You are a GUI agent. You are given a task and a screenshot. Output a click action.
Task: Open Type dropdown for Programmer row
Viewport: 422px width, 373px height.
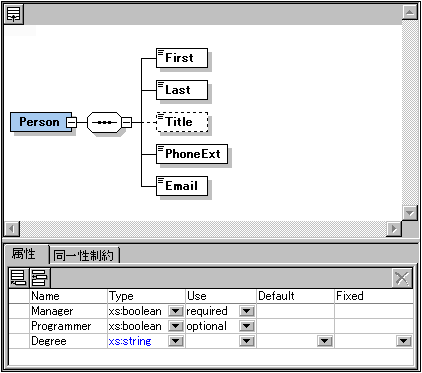[x=176, y=326]
